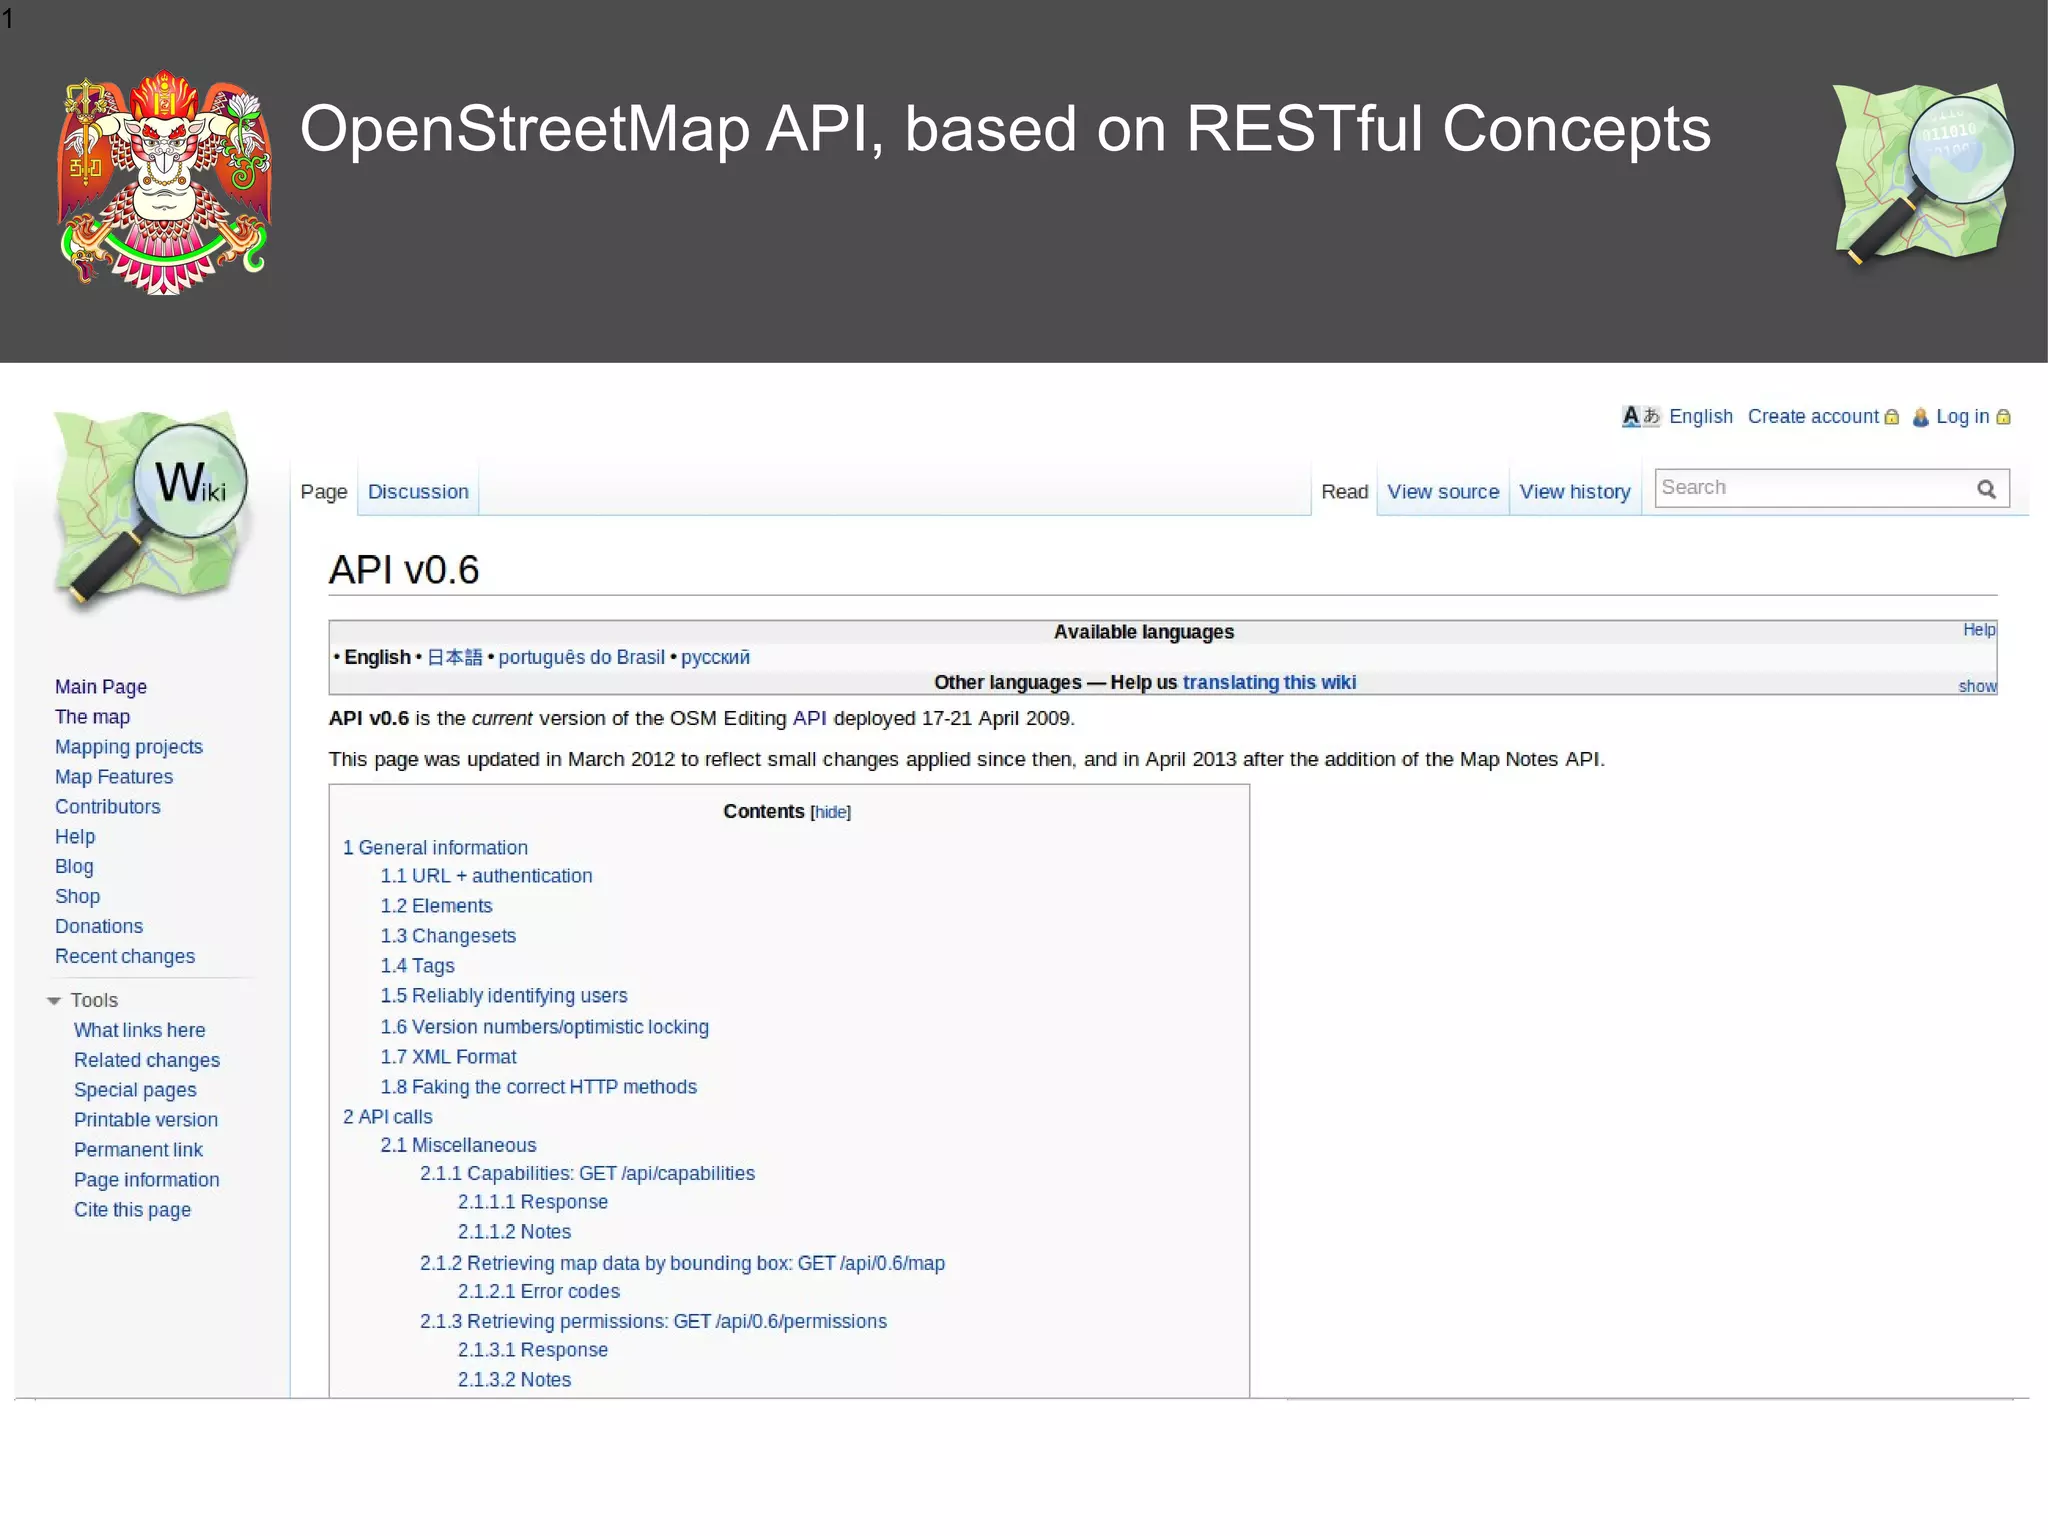Open Printable version link
Image resolution: width=2048 pixels, height=1536 pixels.
pos(146,1120)
